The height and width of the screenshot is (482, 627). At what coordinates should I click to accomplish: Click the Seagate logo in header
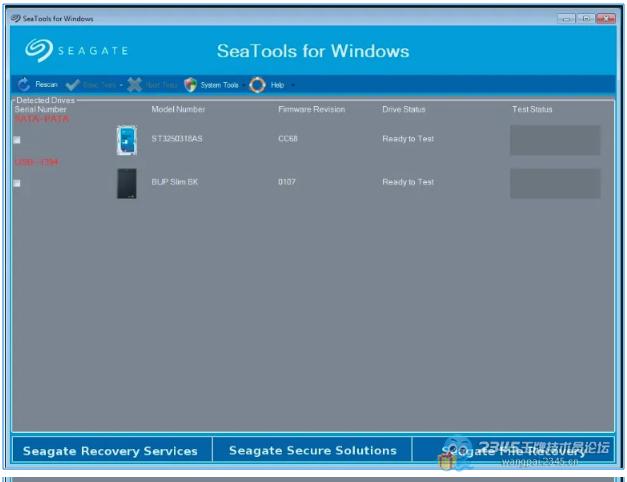[x=40, y=51]
